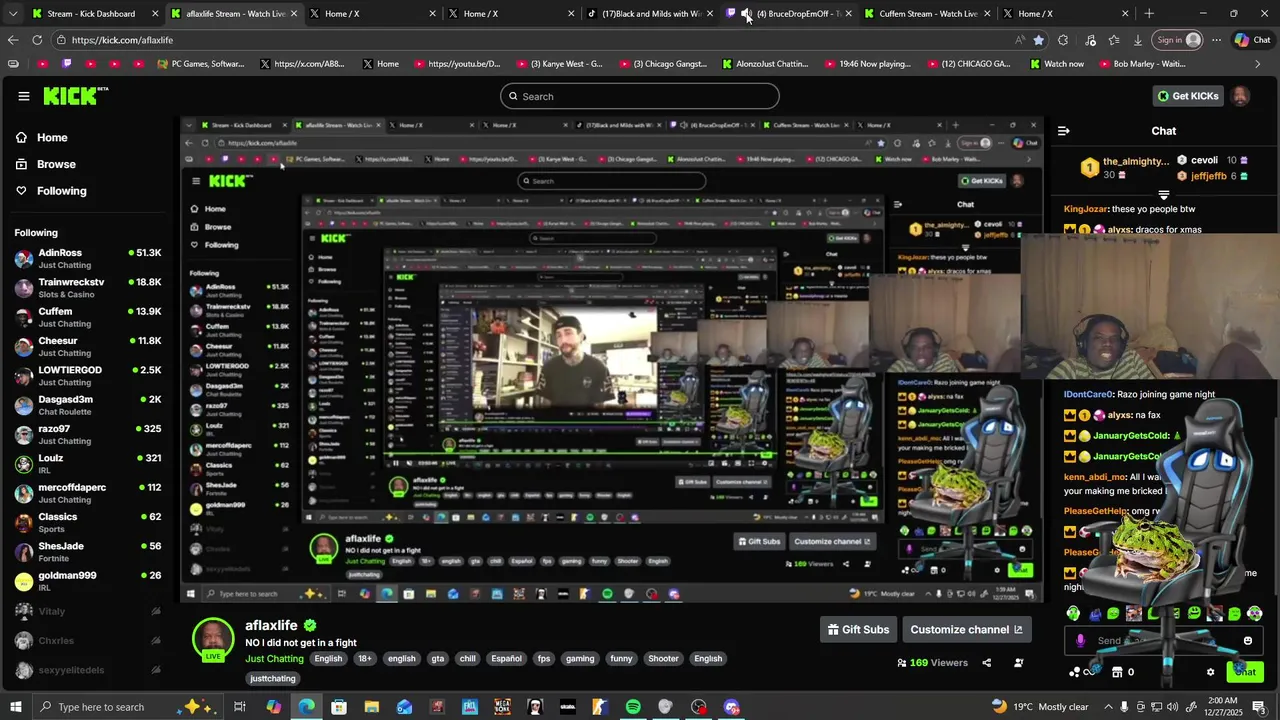The width and height of the screenshot is (1280, 720).
Task: Reload the page
Action: coord(37,40)
